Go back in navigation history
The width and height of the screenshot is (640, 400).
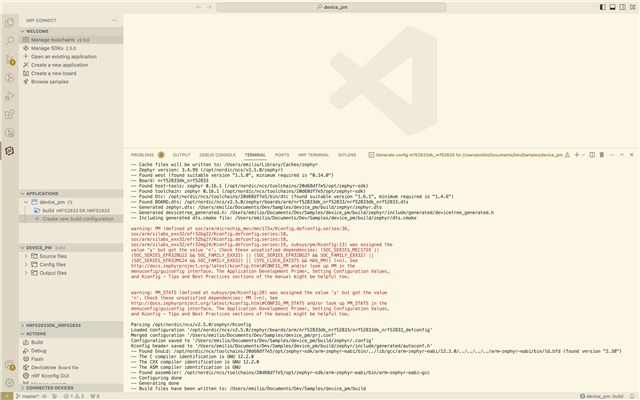tap(198, 7)
